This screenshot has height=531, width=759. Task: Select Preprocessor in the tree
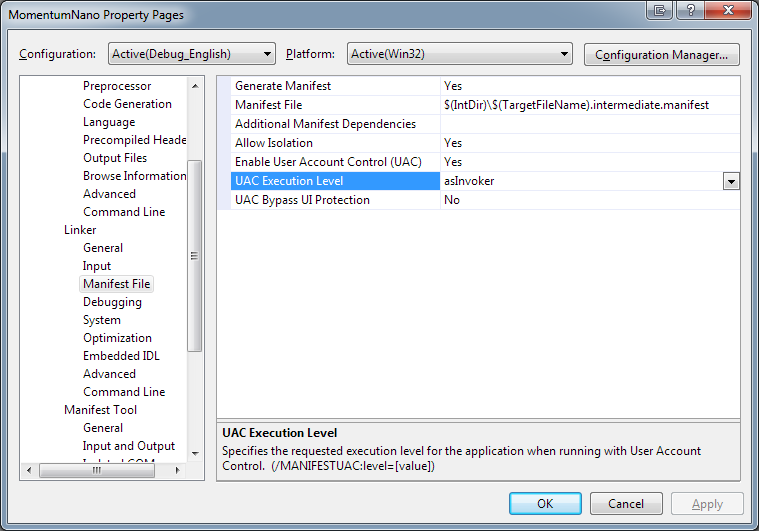(x=117, y=86)
